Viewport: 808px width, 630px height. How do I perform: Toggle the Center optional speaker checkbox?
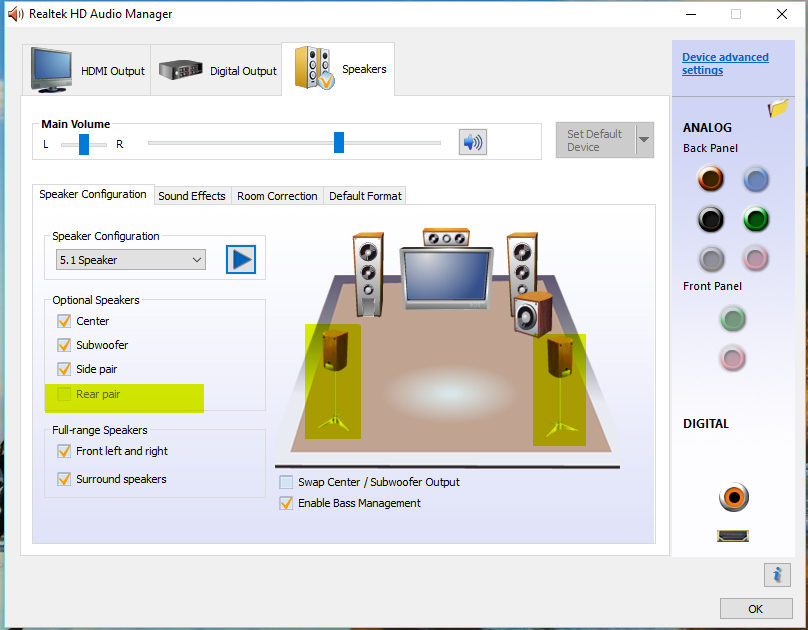point(64,321)
